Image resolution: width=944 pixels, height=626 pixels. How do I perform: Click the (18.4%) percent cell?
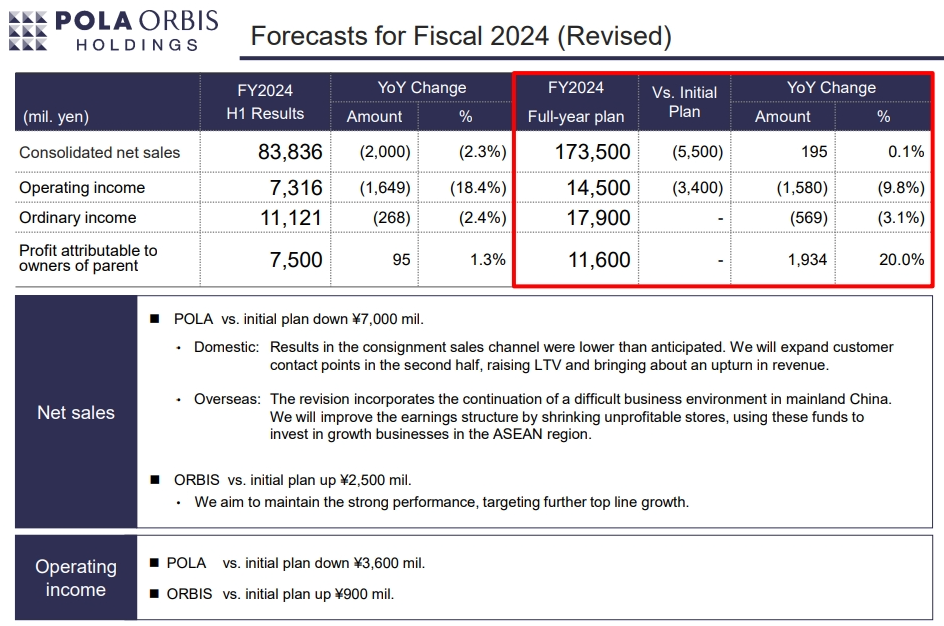[478, 188]
